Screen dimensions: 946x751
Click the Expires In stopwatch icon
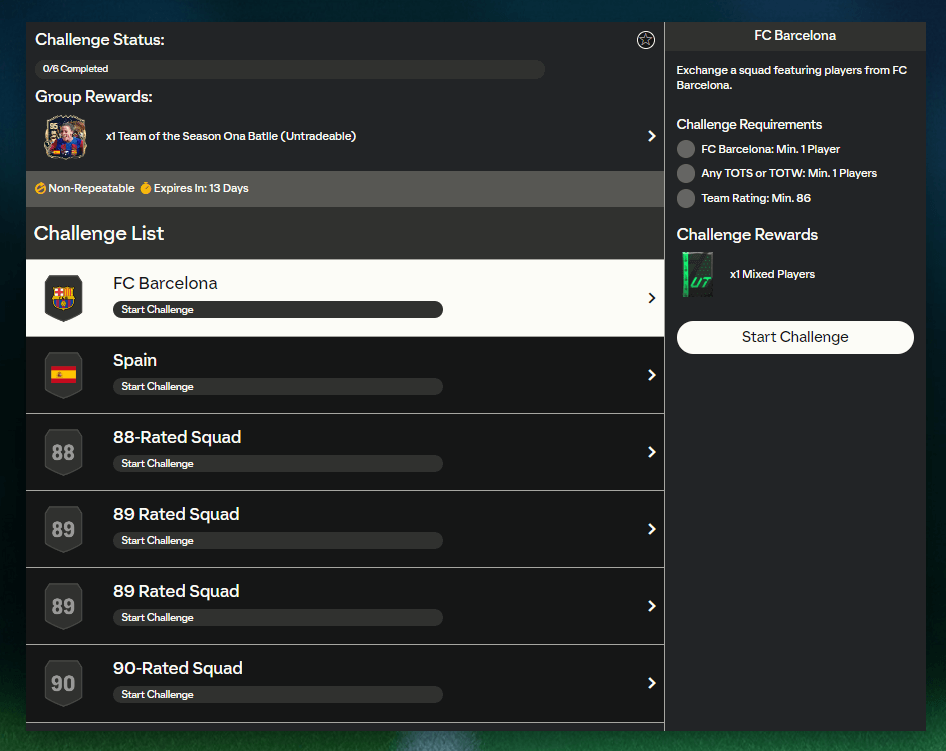(x=146, y=188)
